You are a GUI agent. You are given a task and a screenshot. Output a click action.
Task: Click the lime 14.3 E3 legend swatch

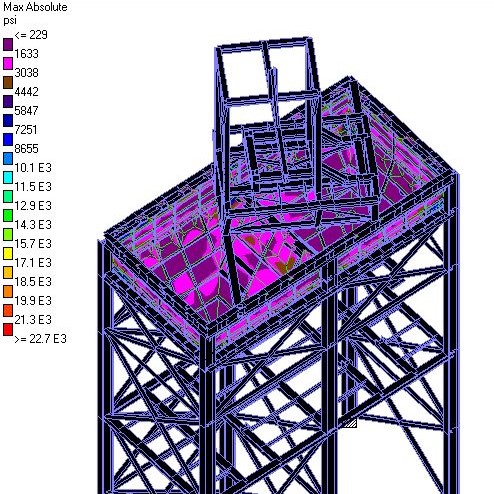[8, 234]
